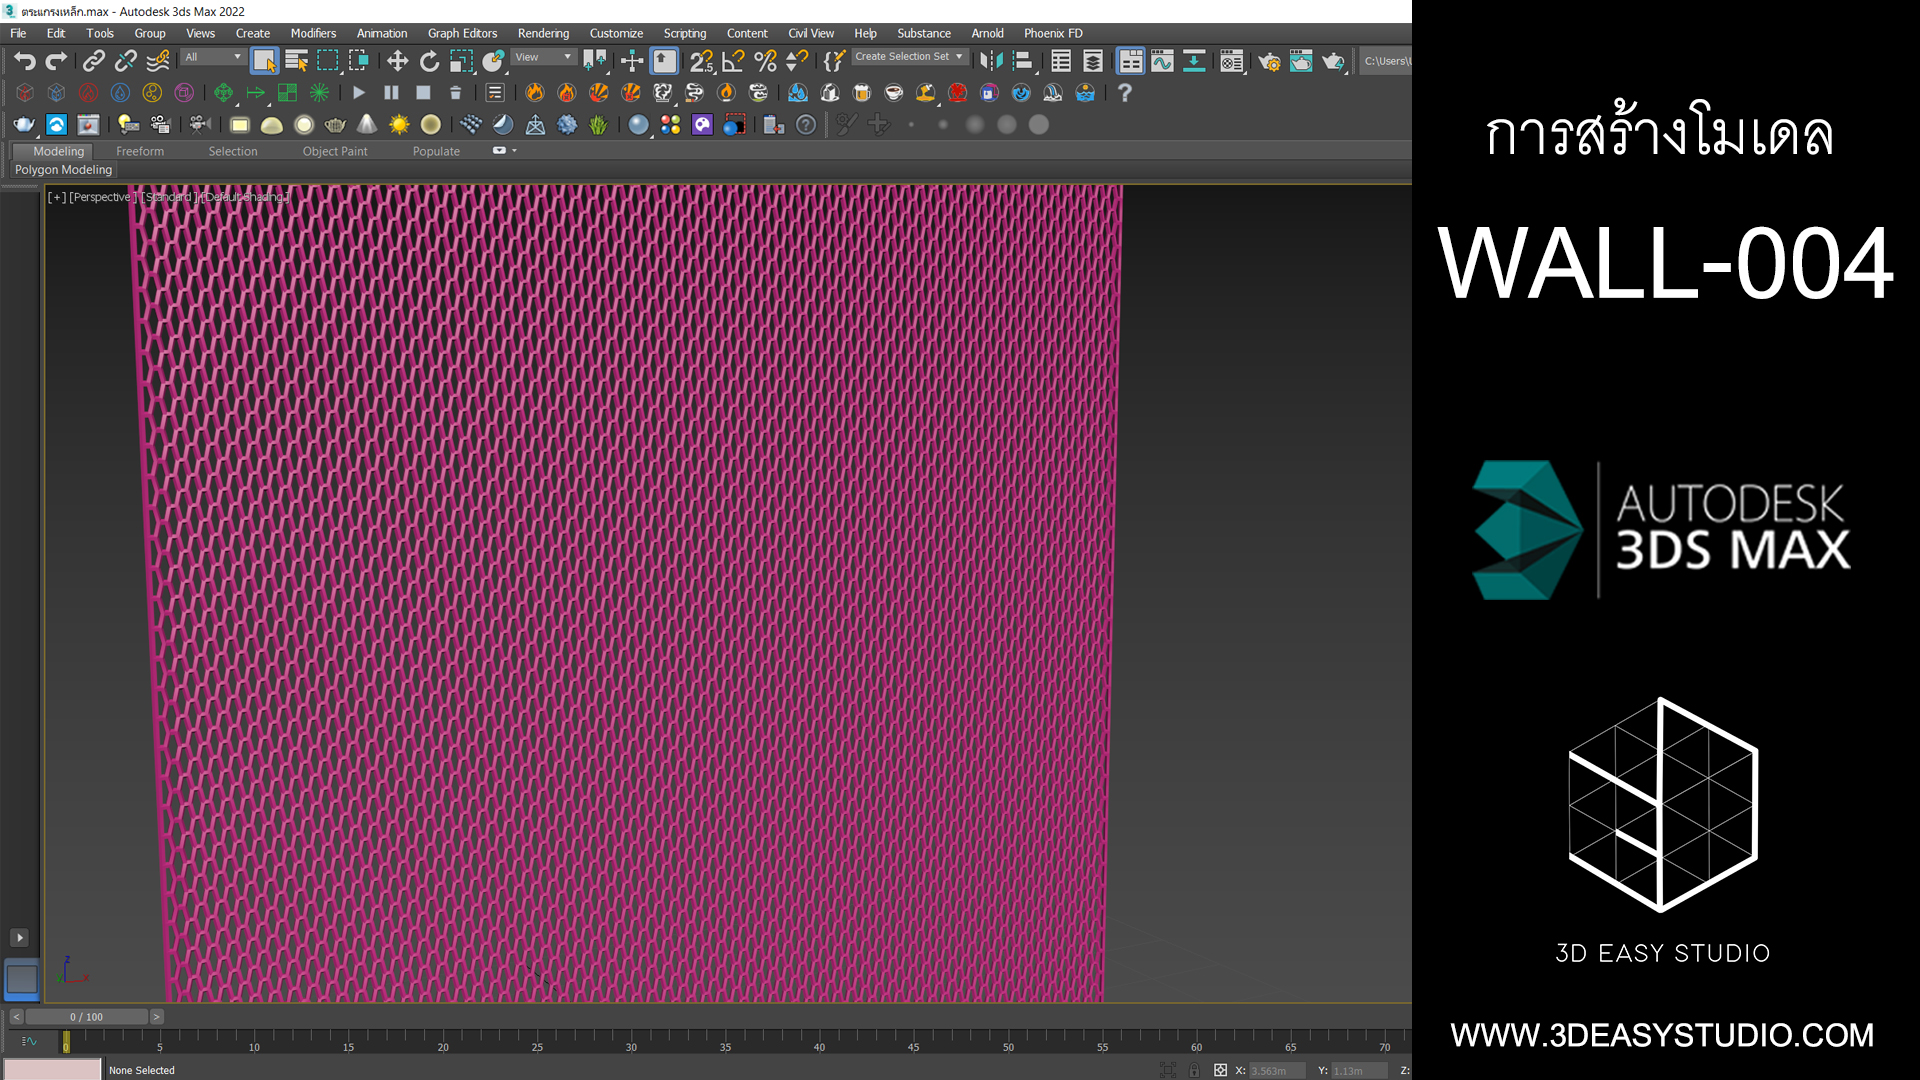Screen dimensions: 1920x1080
Task: Click the 0 / 100 time slider
Action: click(x=86, y=1017)
